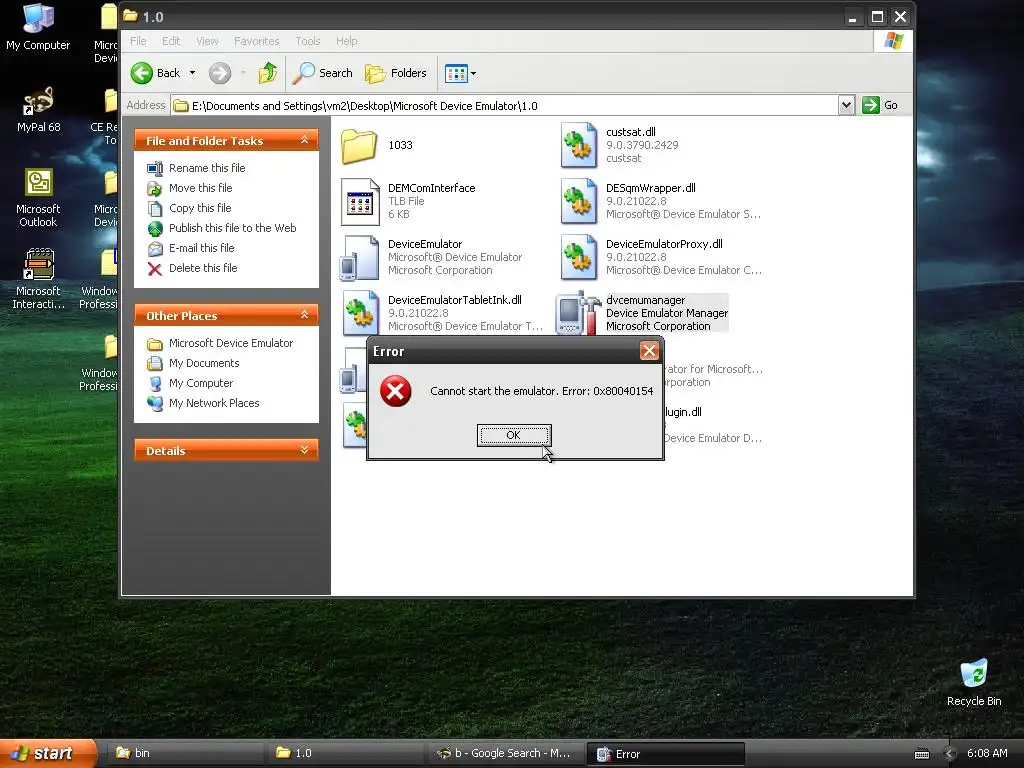This screenshot has height=768, width=1024.
Task: Open My Documents in Other Places
Action: click(x=204, y=363)
